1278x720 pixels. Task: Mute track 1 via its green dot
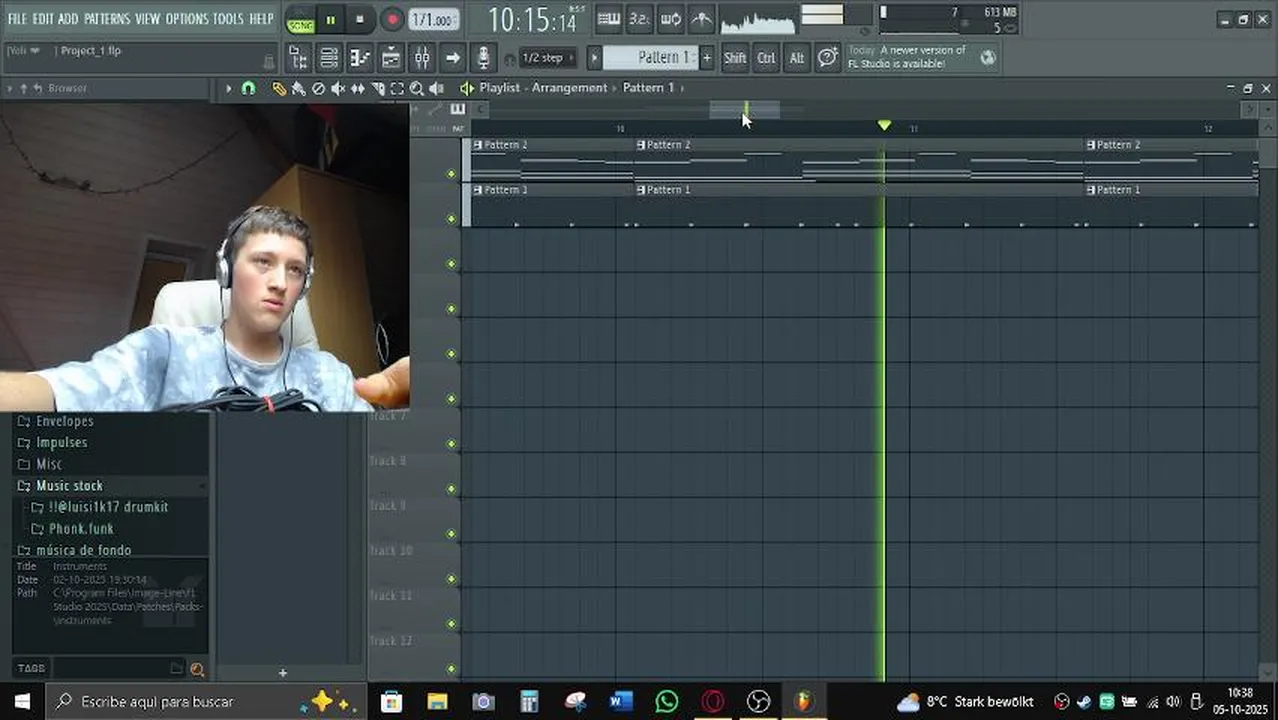click(451, 174)
